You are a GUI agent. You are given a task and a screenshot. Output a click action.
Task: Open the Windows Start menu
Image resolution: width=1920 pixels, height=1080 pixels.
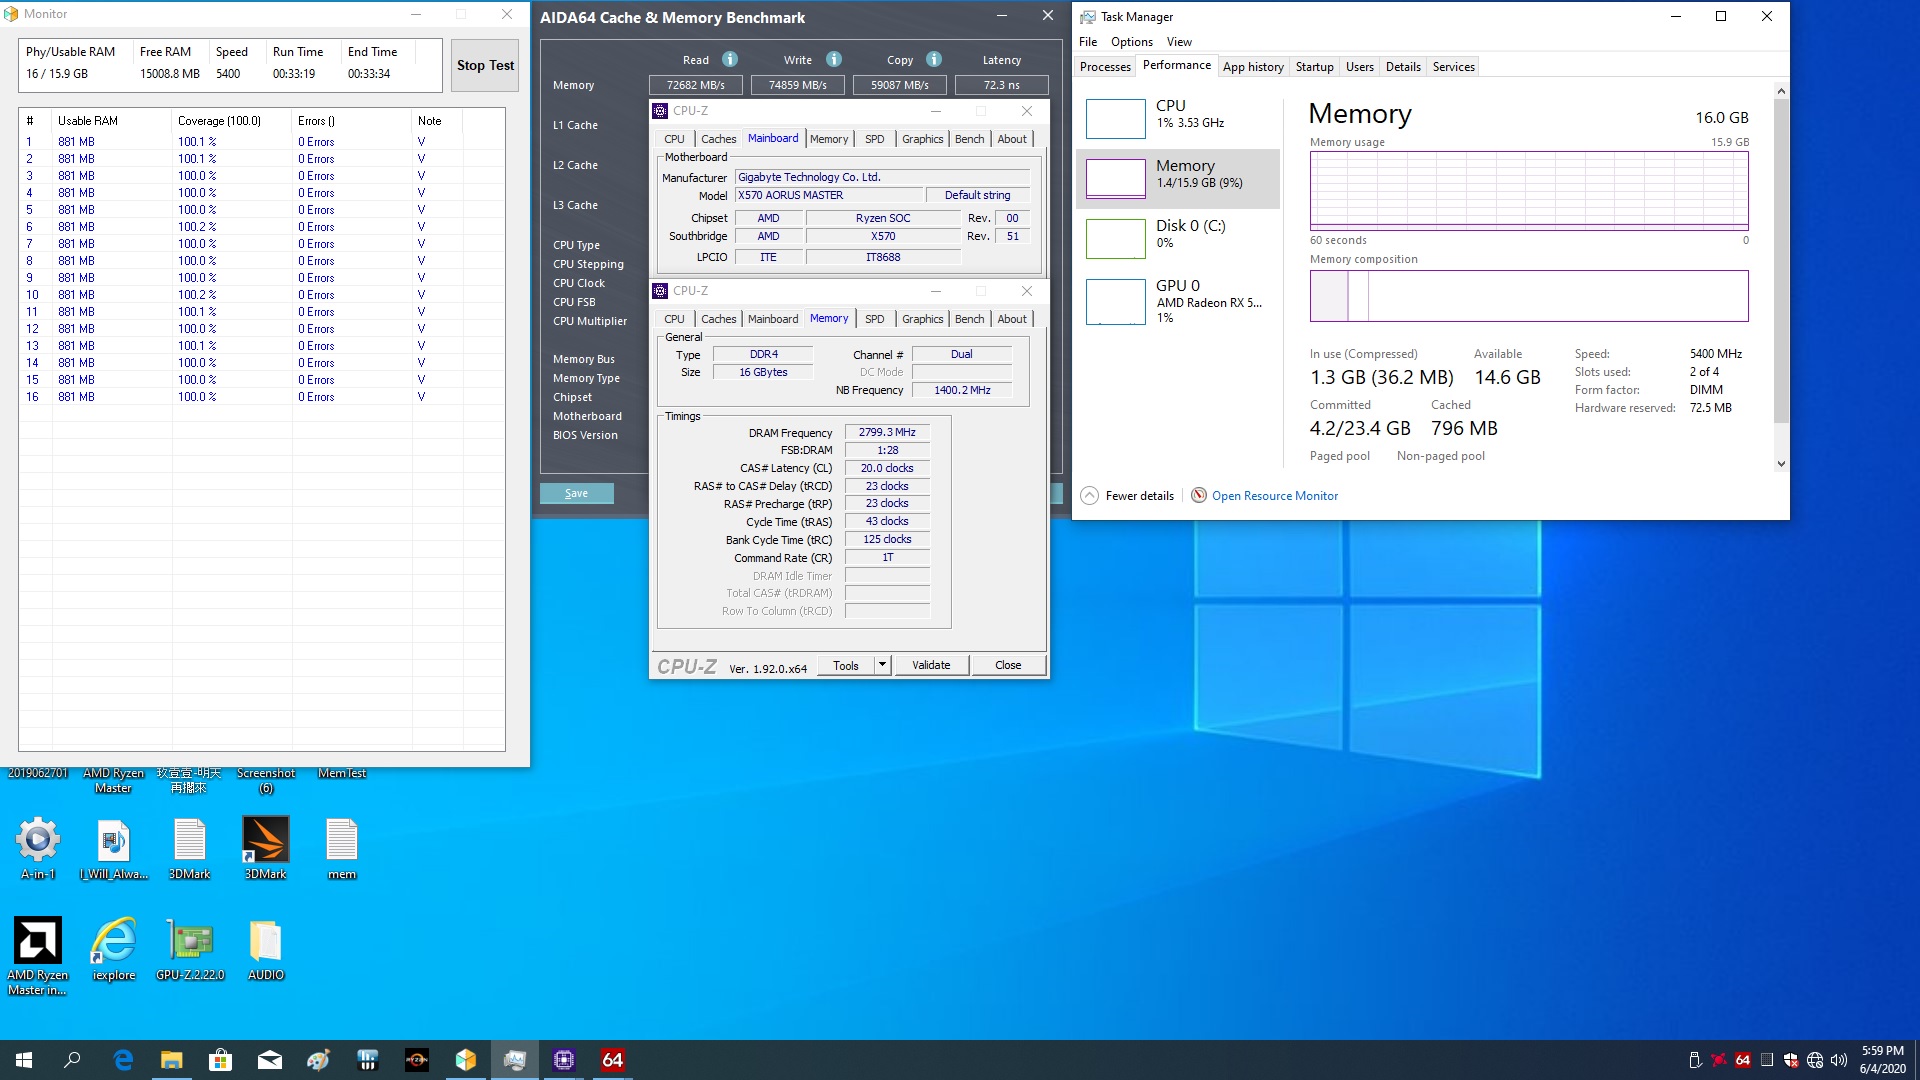click(24, 1060)
